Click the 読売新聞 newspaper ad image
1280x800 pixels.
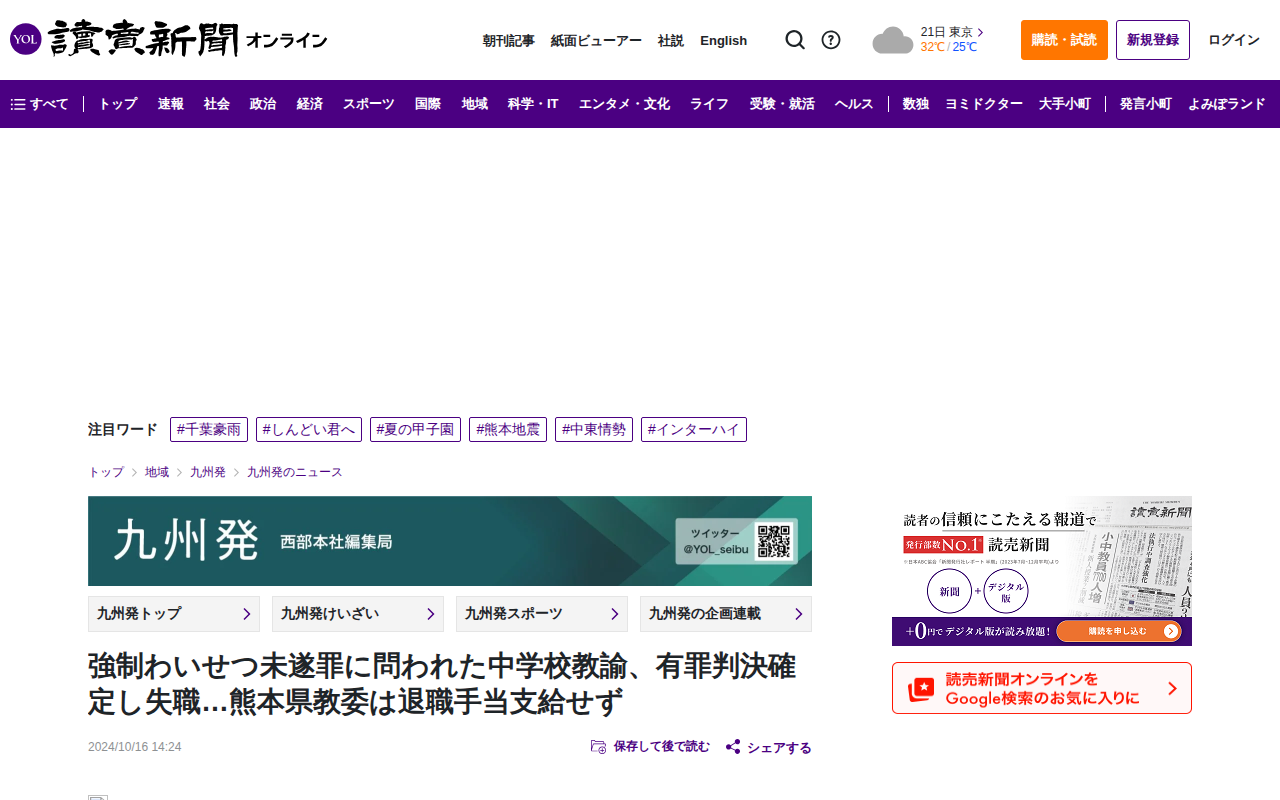pos(1042,571)
